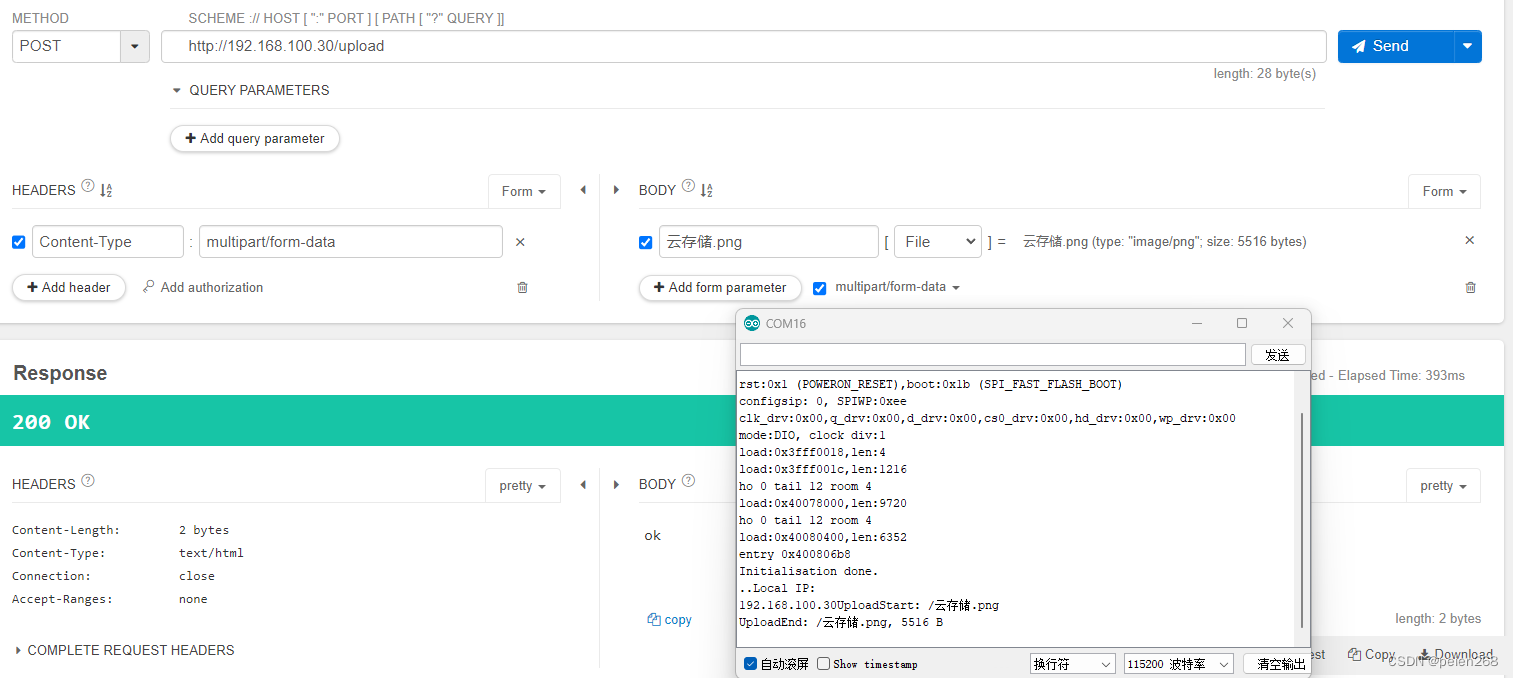This screenshot has height=678, width=1513.
Task: Open the multipart/form-data encoding dropdown
Action: tap(897, 287)
